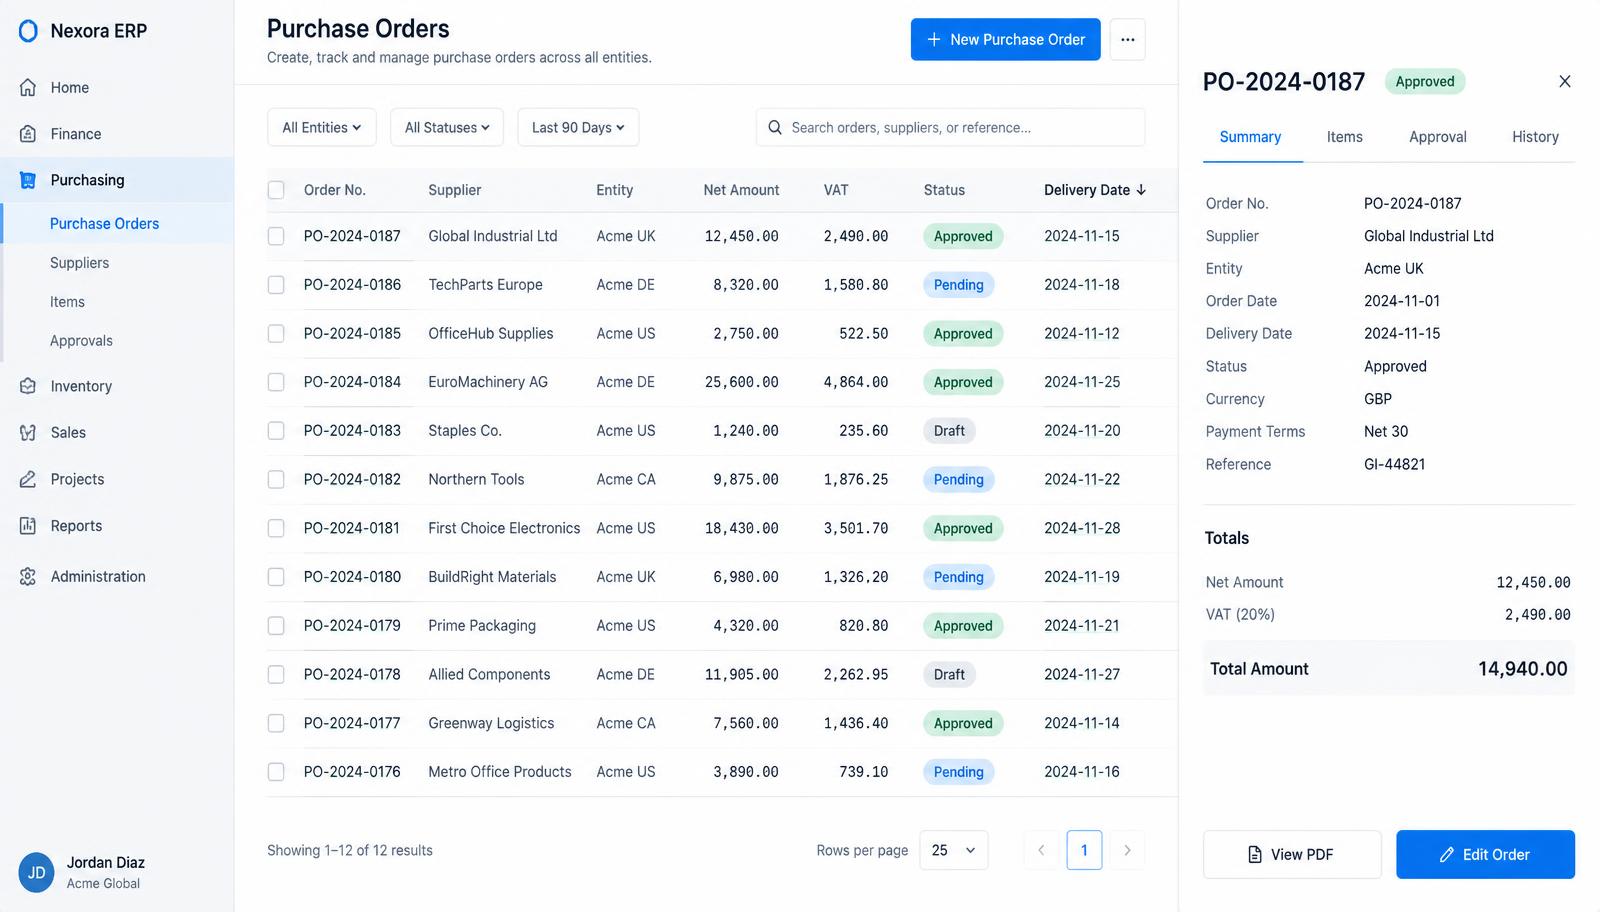The image size is (1600, 912).
Task: Expand the All Statuses filter dropdown
Action: point(447,128)
